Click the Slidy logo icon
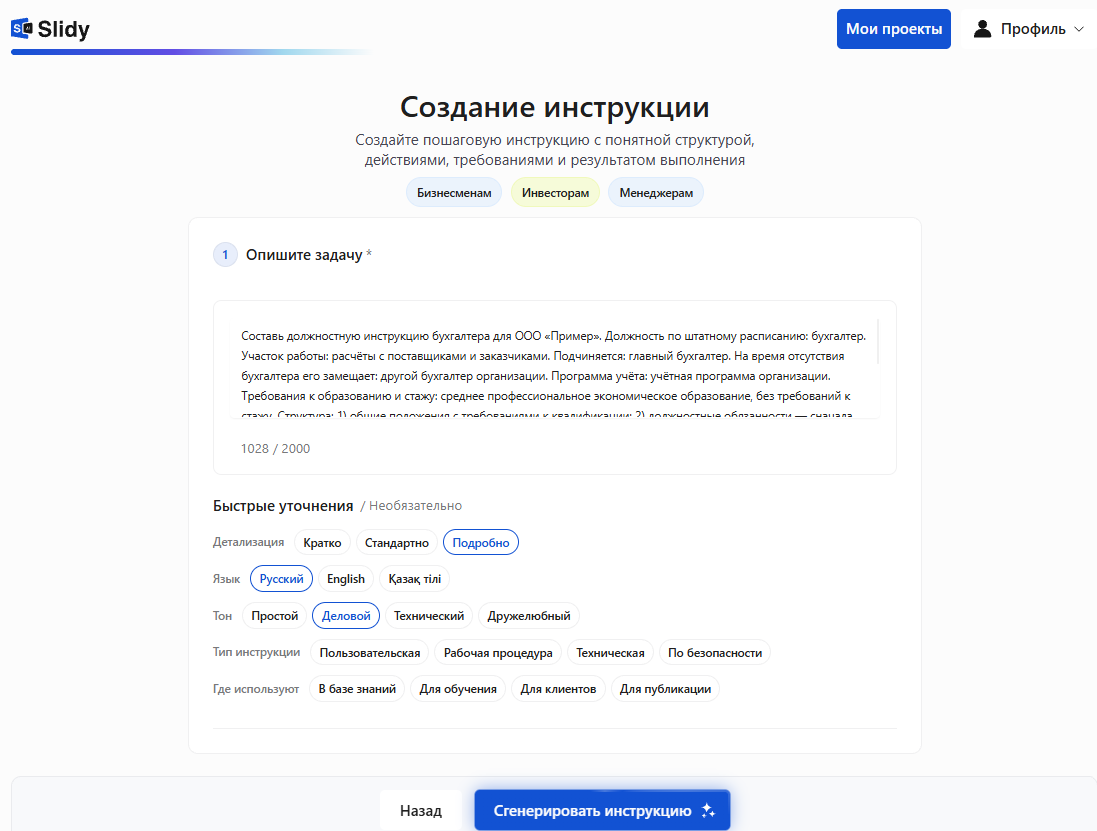 [22, 29]
